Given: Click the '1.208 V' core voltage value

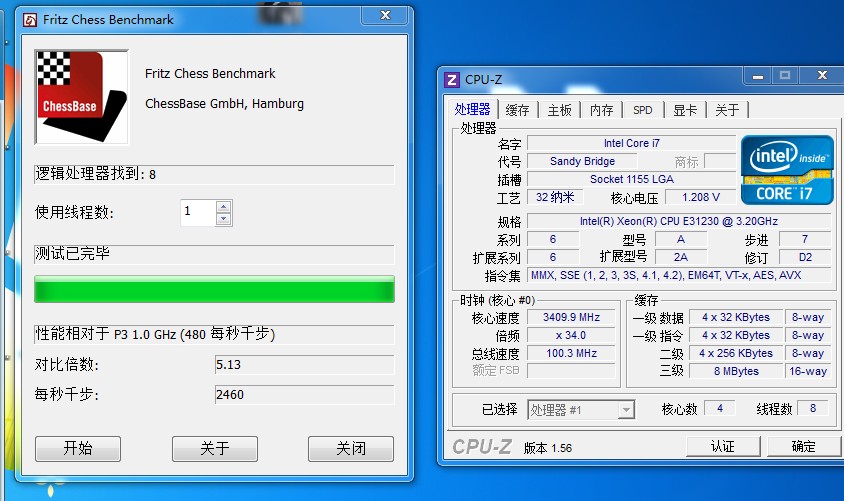Looking at the screenshot, I should (x=701, y=197).
